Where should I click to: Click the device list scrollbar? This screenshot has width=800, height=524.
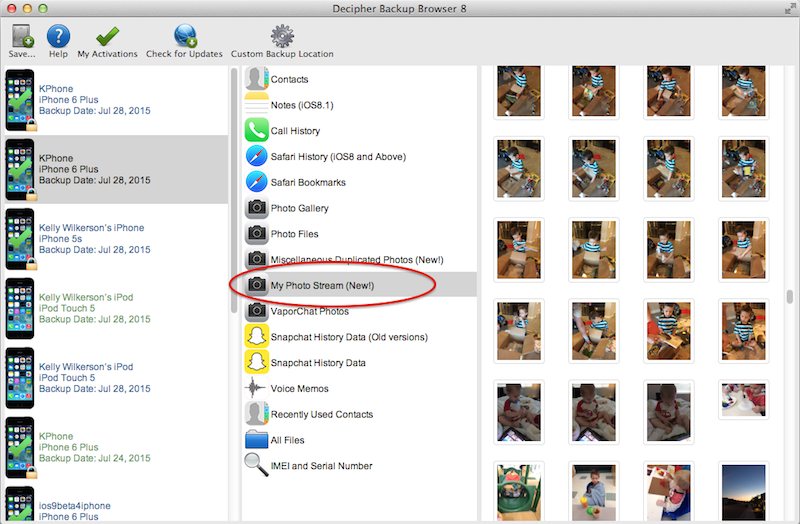[x=234, y=191]
